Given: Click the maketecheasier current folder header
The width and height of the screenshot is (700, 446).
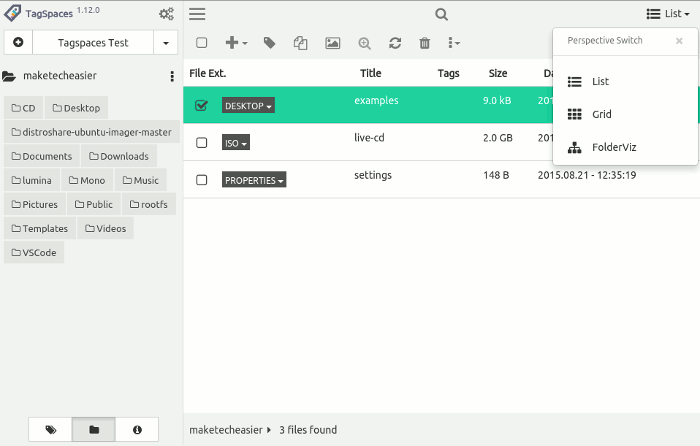Looking at the screenshot, I should coord(60,76).
